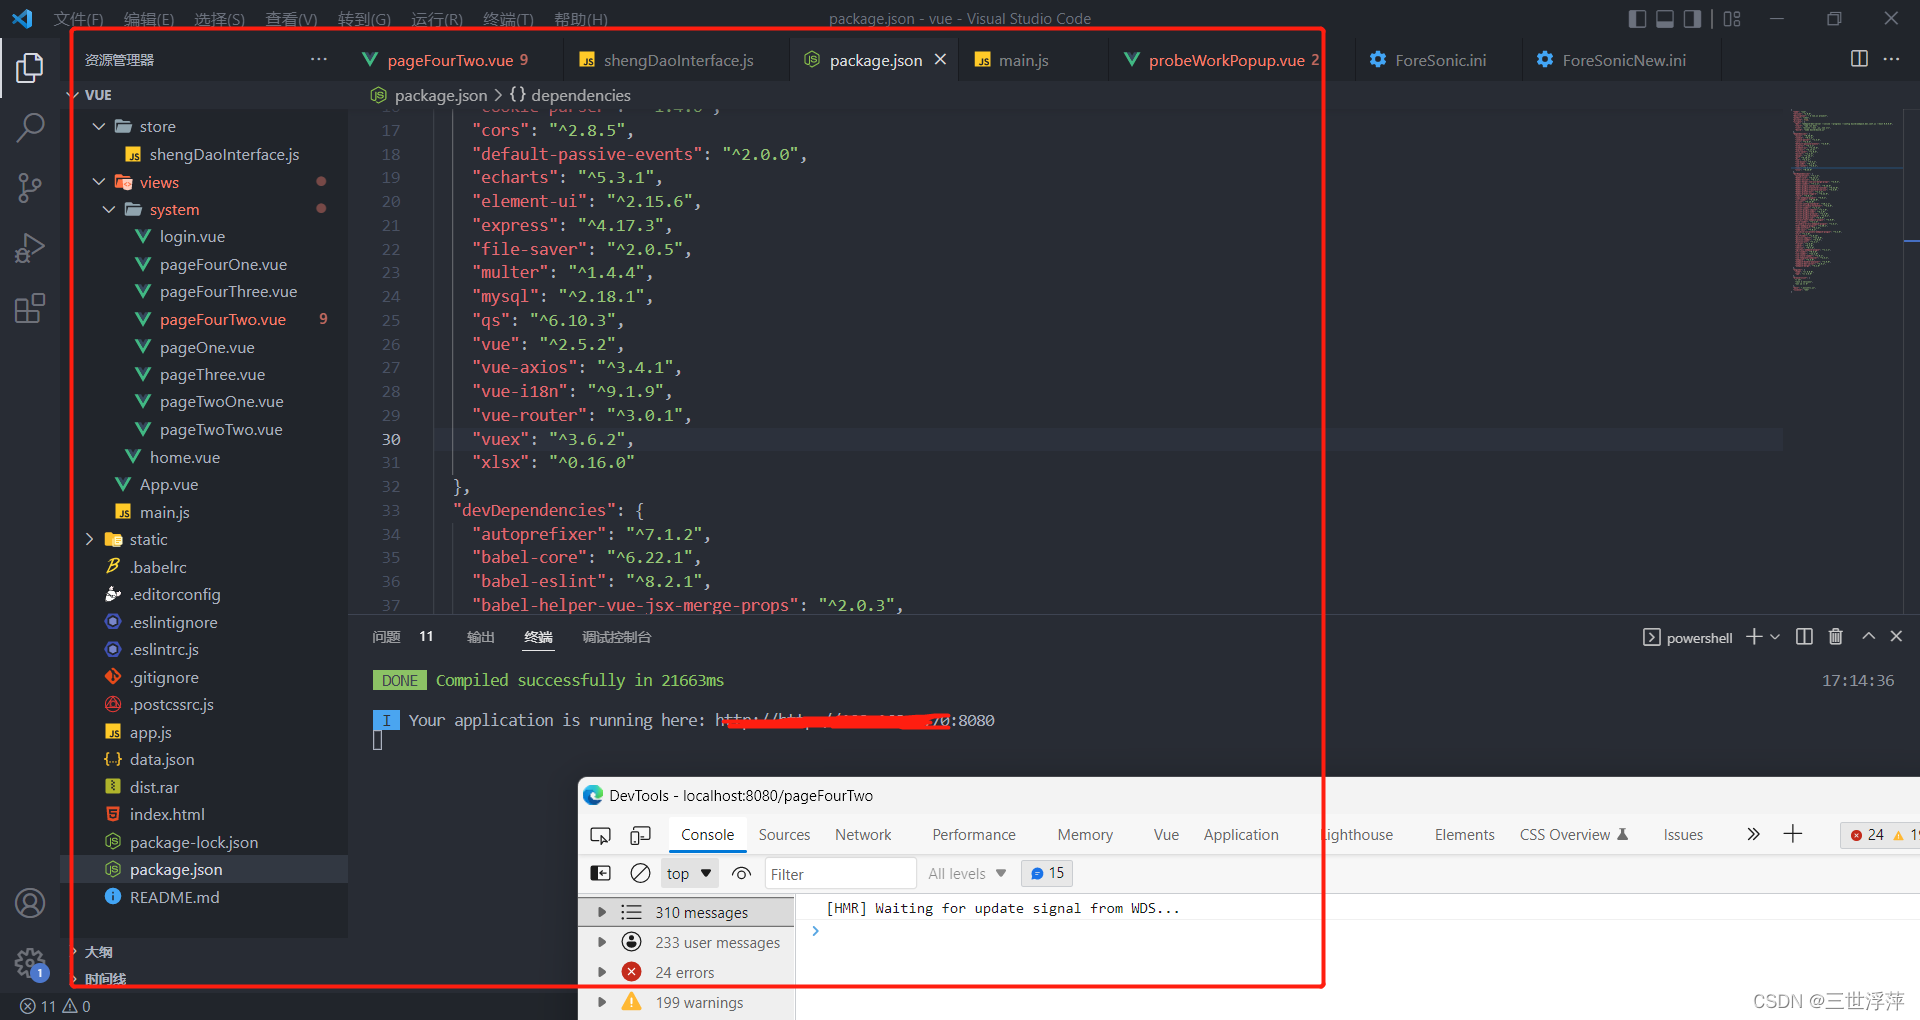Expand the static folder

coord(89,539)
